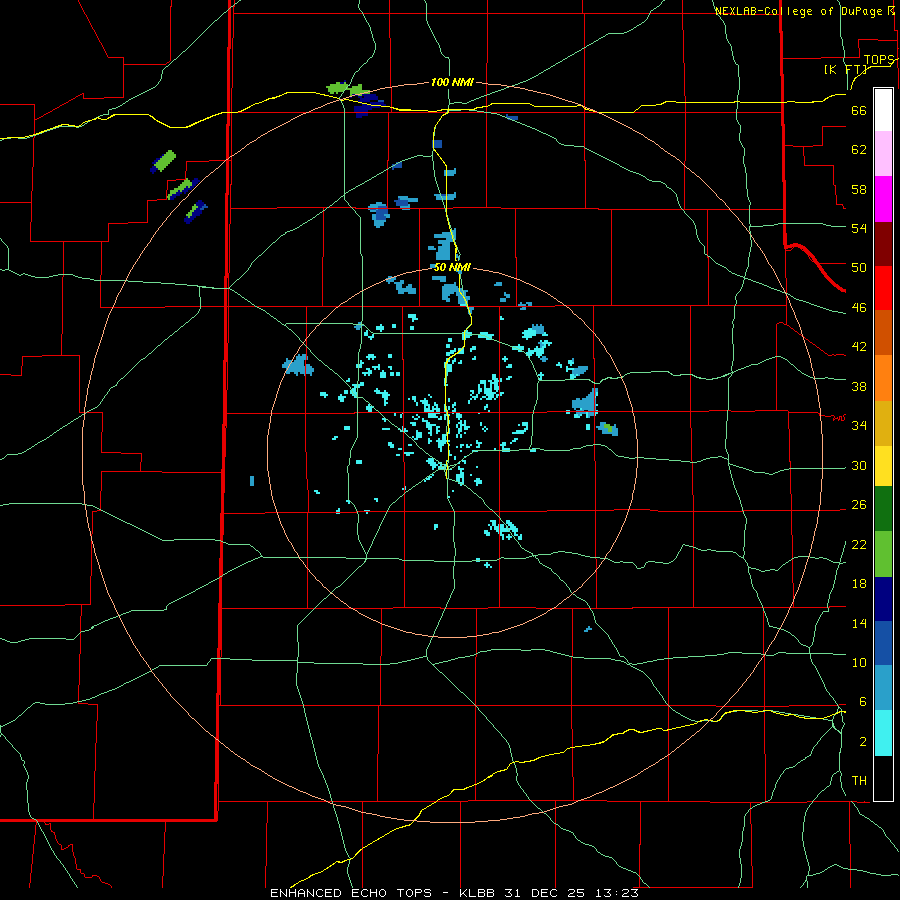
Task: Click the cyan legend swatch
Action: coord(883,733)
